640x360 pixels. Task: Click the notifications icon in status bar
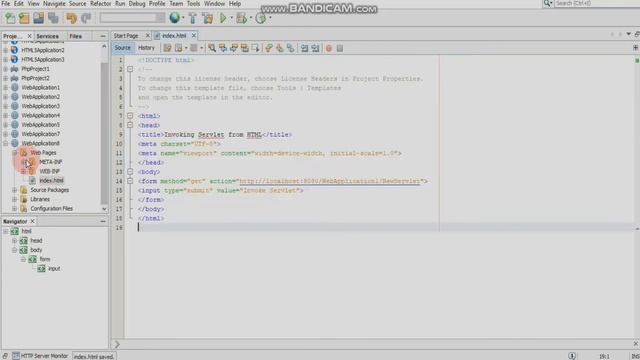click(x=572, y=356)
